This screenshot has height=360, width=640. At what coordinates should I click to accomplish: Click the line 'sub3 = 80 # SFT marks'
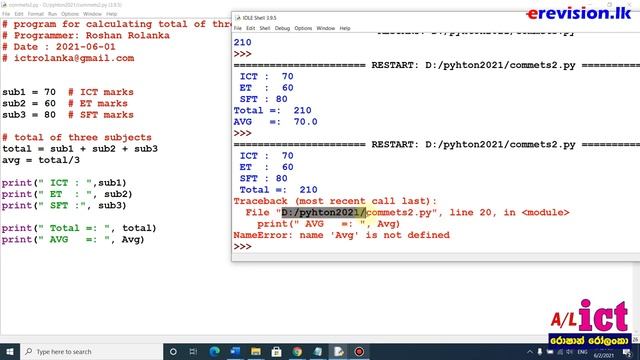(x=68, y=115)
